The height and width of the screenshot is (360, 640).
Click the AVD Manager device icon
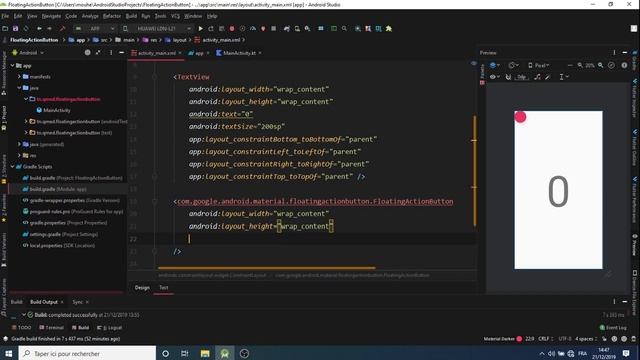click(297, 29)
